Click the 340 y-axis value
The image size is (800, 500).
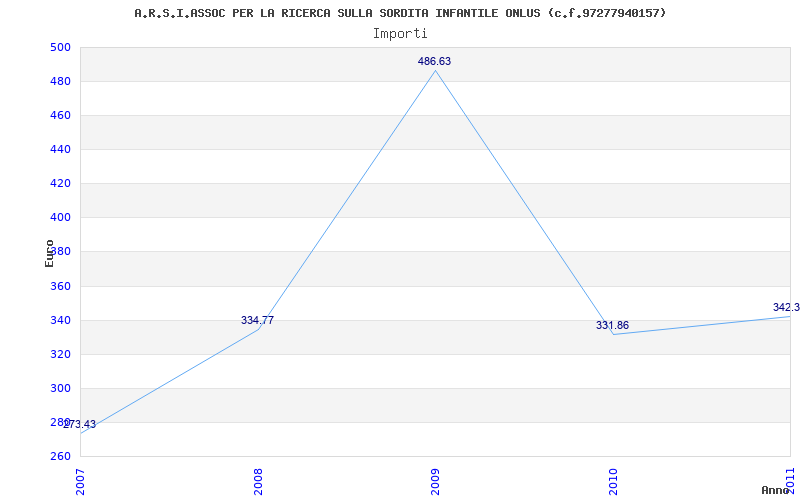60,320
